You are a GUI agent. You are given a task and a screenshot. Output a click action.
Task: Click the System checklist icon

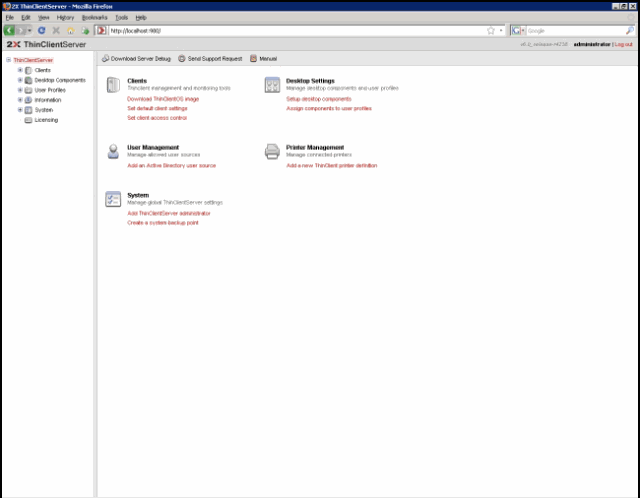(113, 199)
